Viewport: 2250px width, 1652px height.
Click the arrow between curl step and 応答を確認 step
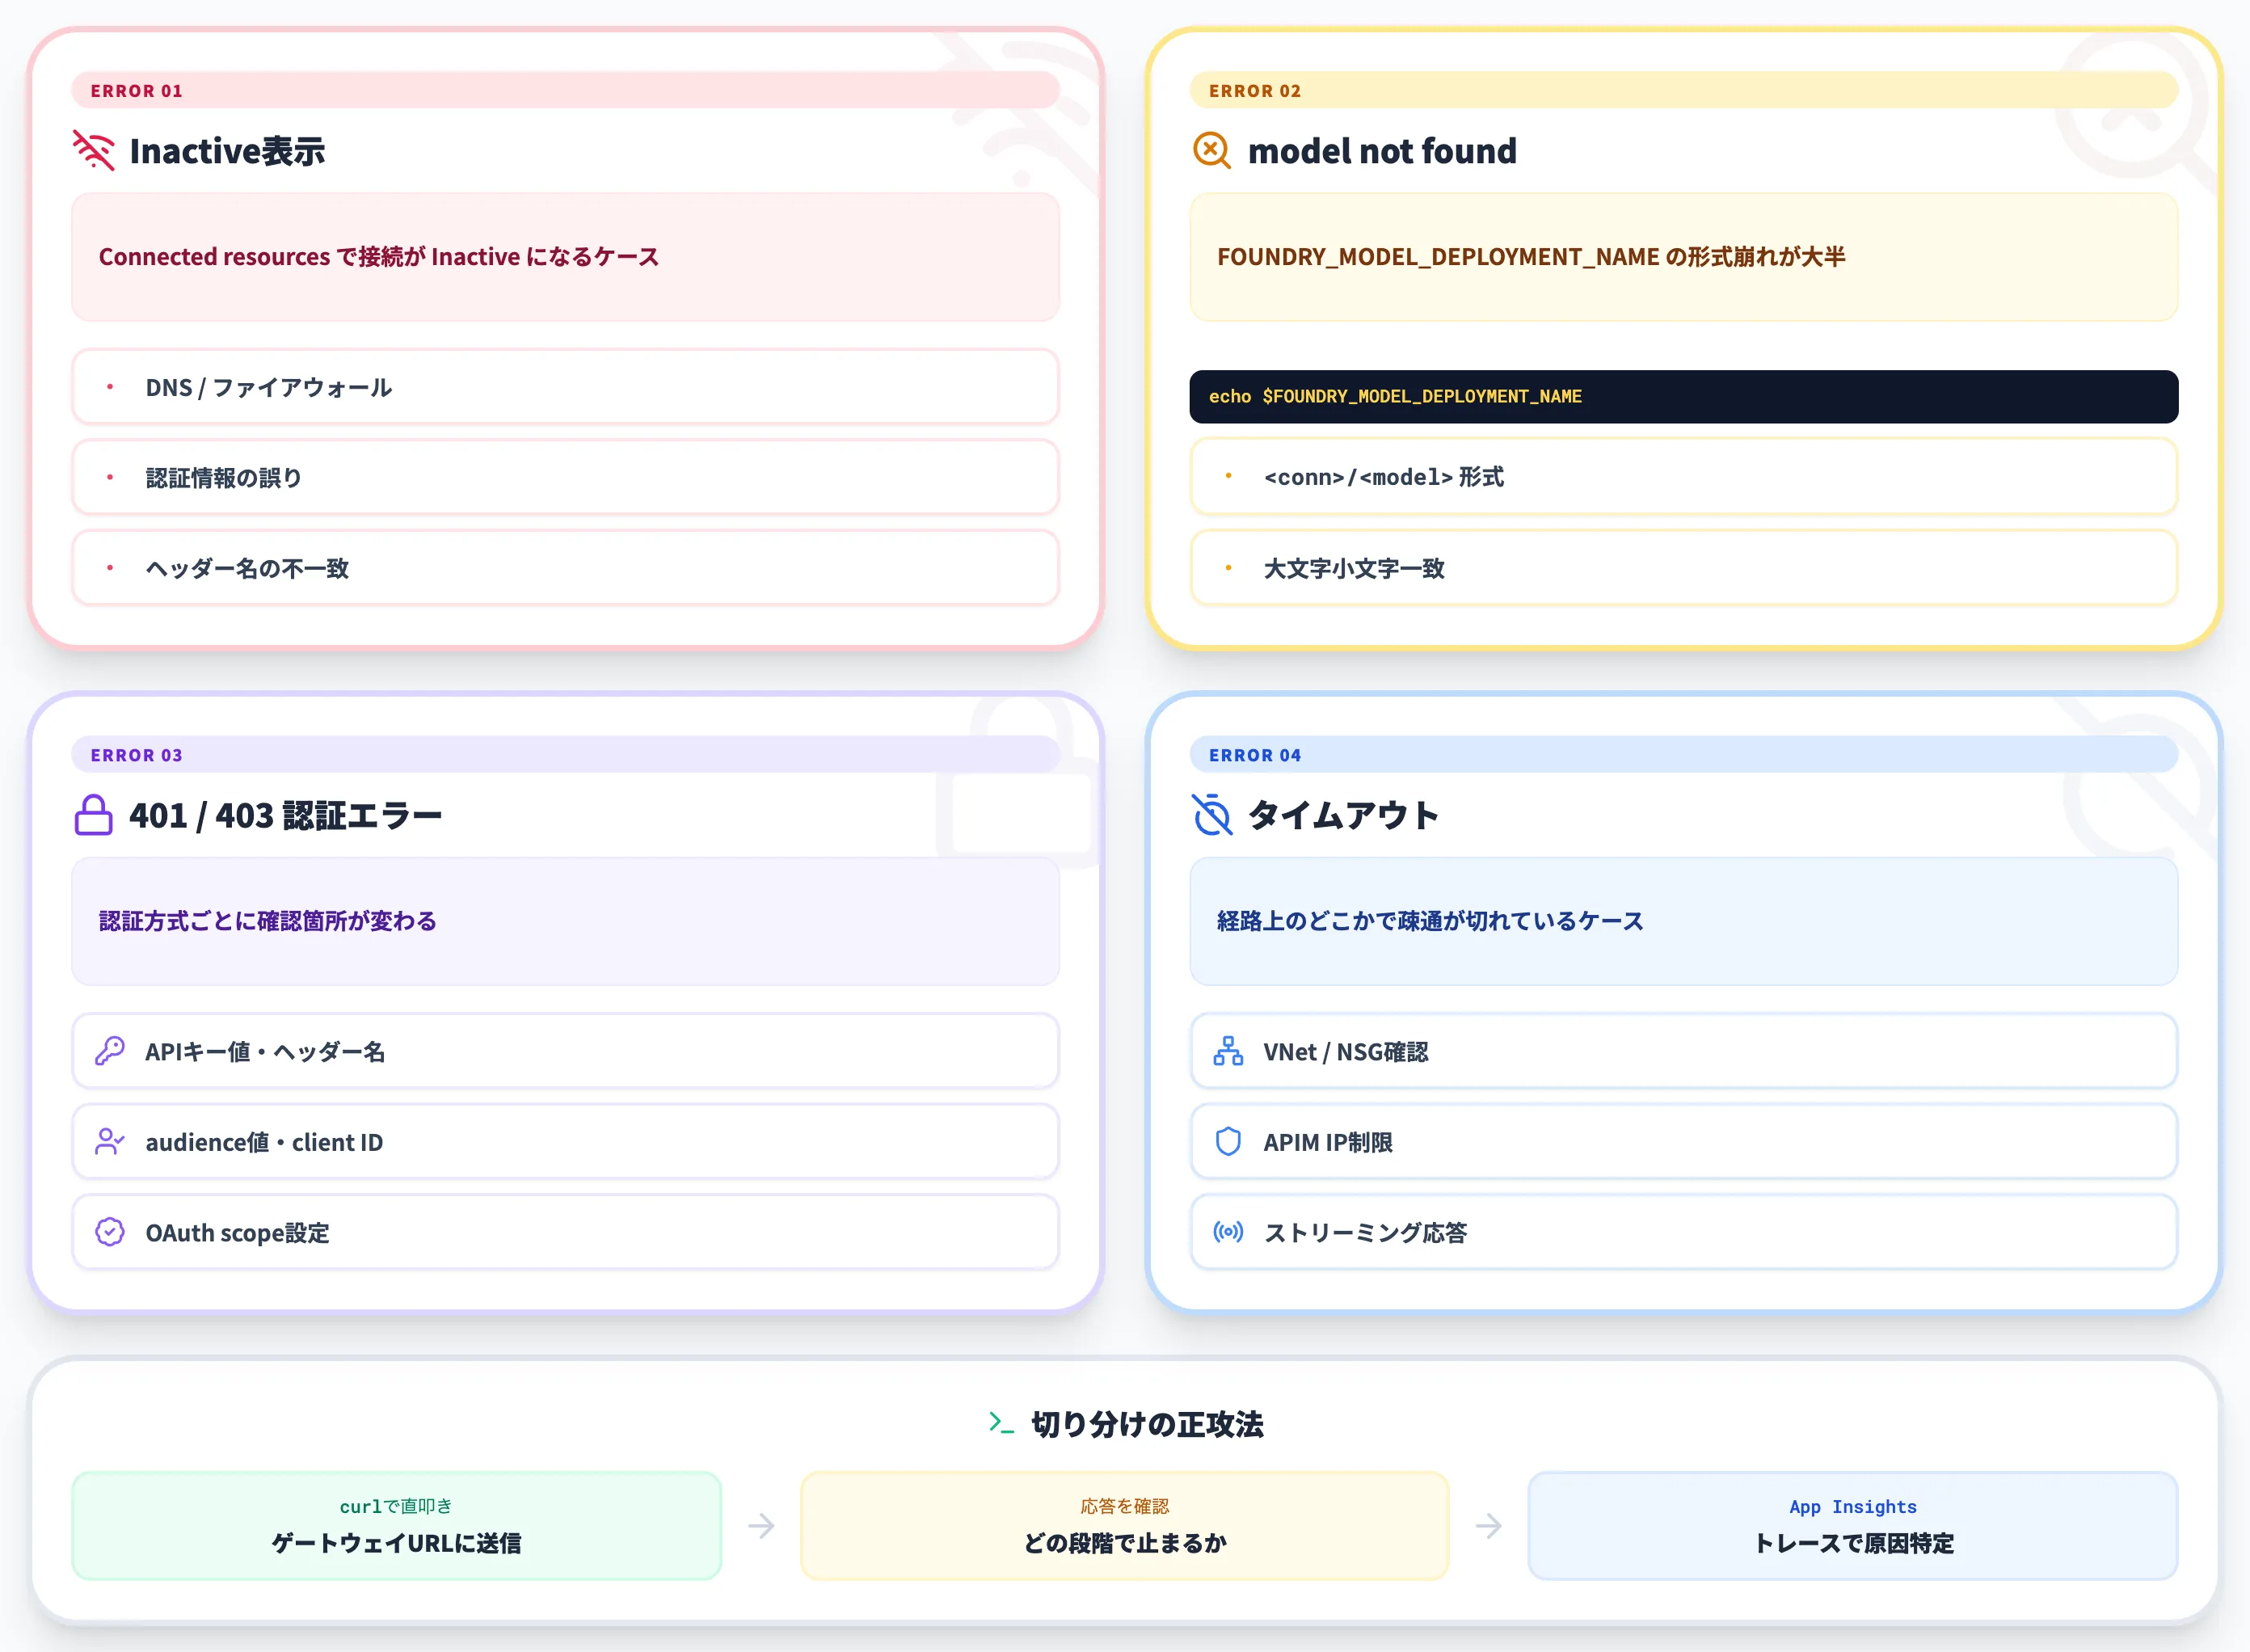click(x=761, y=1526)
